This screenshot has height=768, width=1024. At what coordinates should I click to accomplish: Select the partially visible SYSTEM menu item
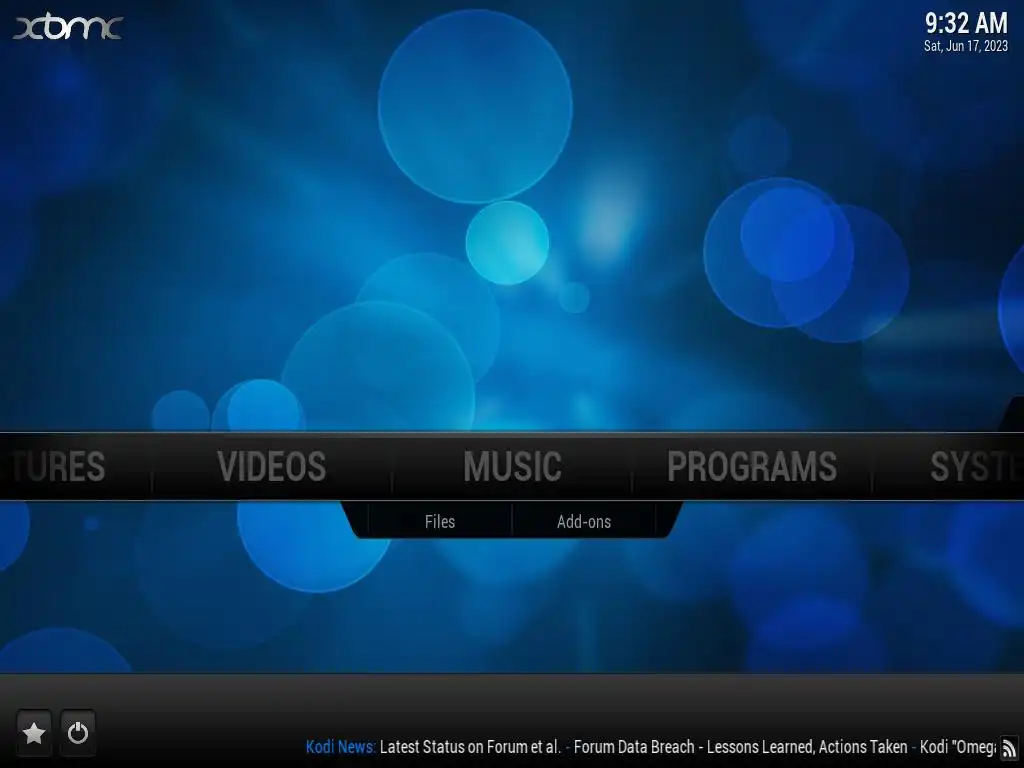tap(977, 466)
